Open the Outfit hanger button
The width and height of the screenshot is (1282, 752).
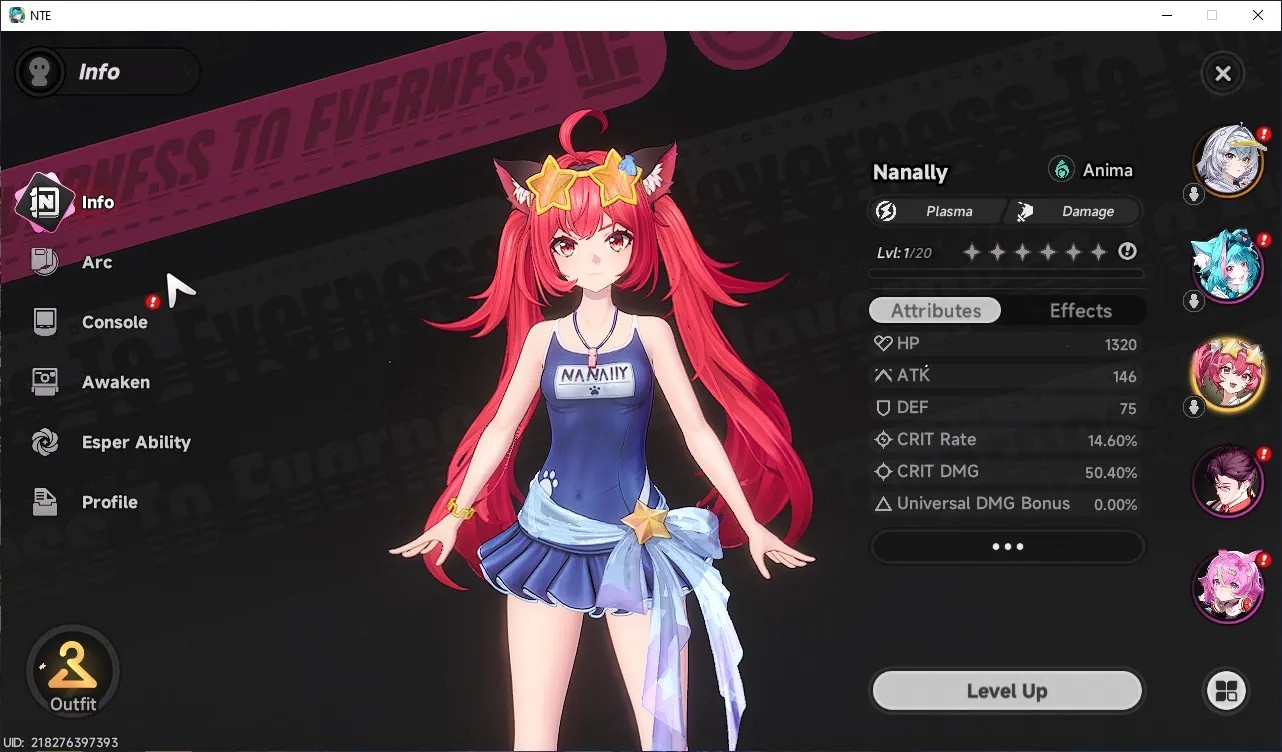72,672
